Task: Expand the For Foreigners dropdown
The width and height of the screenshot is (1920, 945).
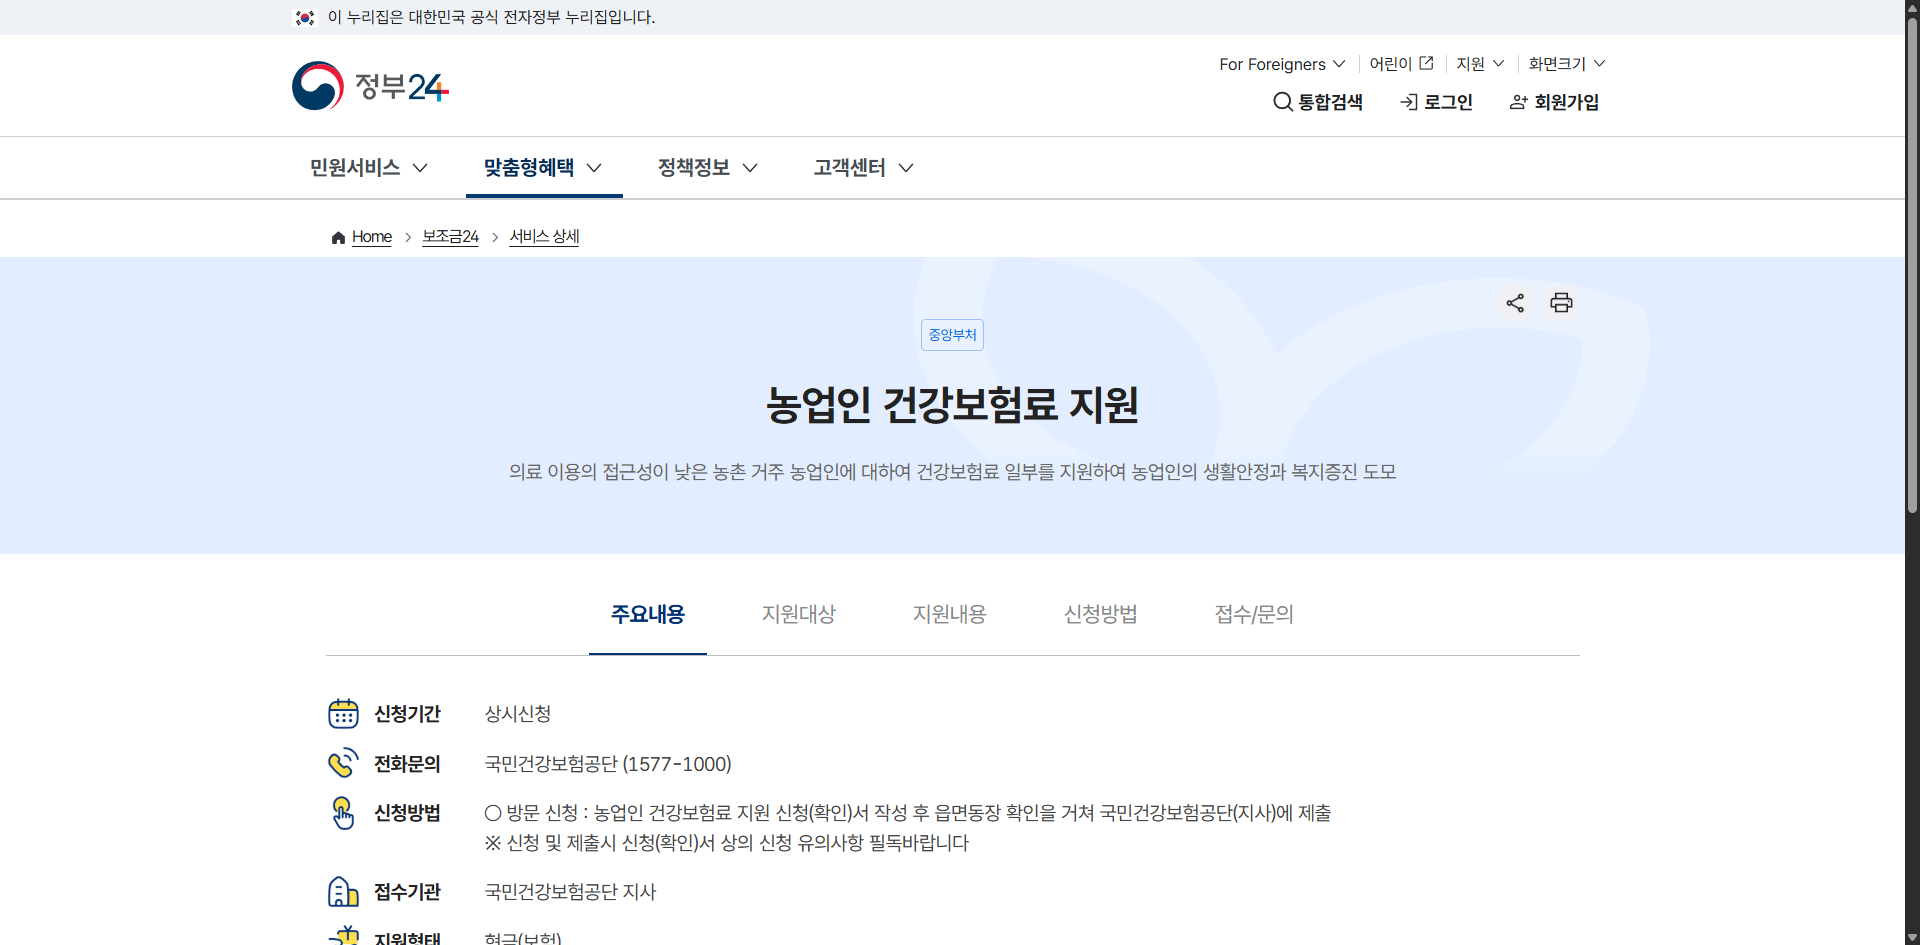Action: pyautogui.click(x=1281, y=64)
